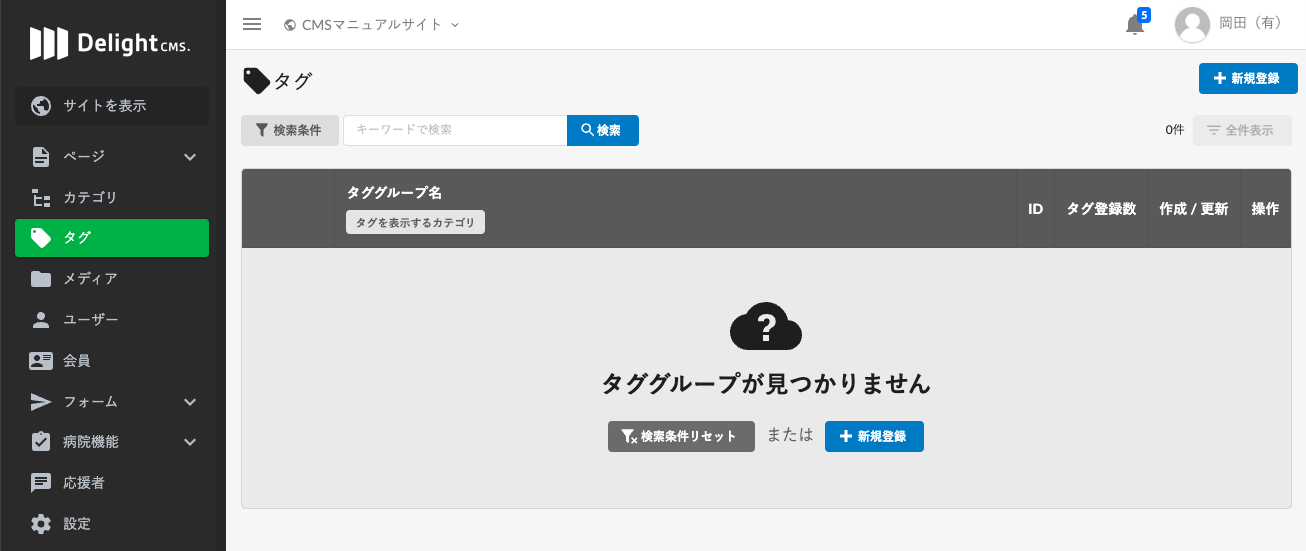Click the paper plane icon for フォーム
This screenshot has width=1306, height=551.
pyautogui.click(x=41, y=401)
